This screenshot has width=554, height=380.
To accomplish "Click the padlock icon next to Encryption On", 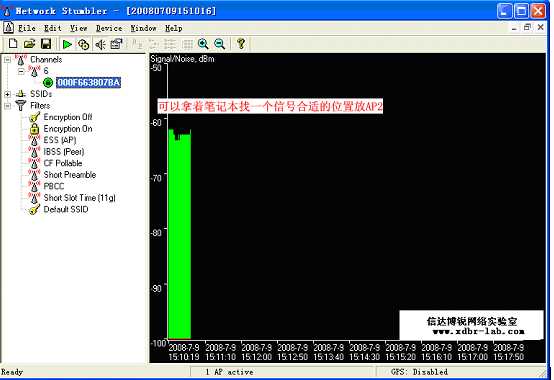I will (x=34, y=129).
